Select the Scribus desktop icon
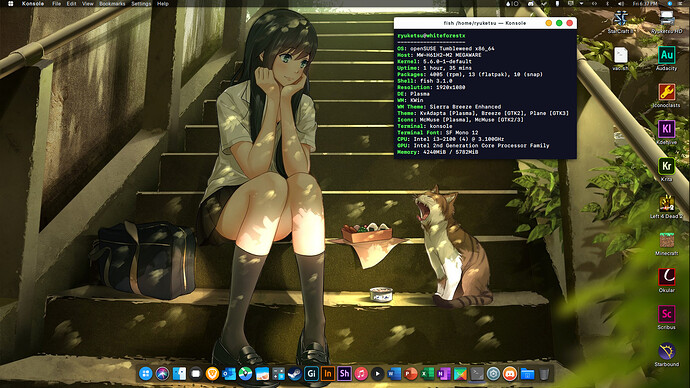 (x=667, y=317)
